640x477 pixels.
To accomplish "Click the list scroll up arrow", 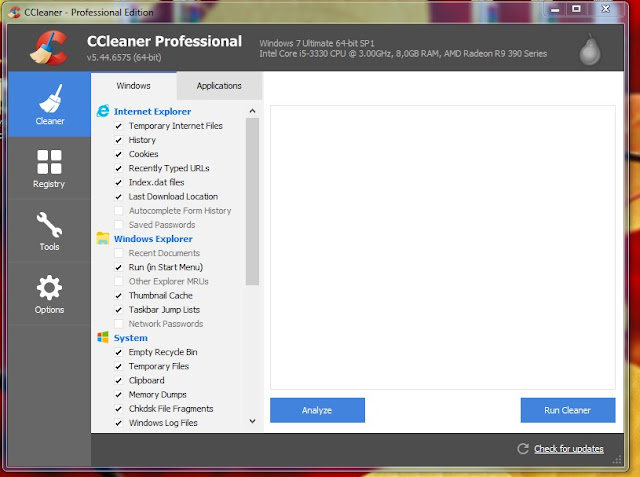I will click(x=252, y=111).
